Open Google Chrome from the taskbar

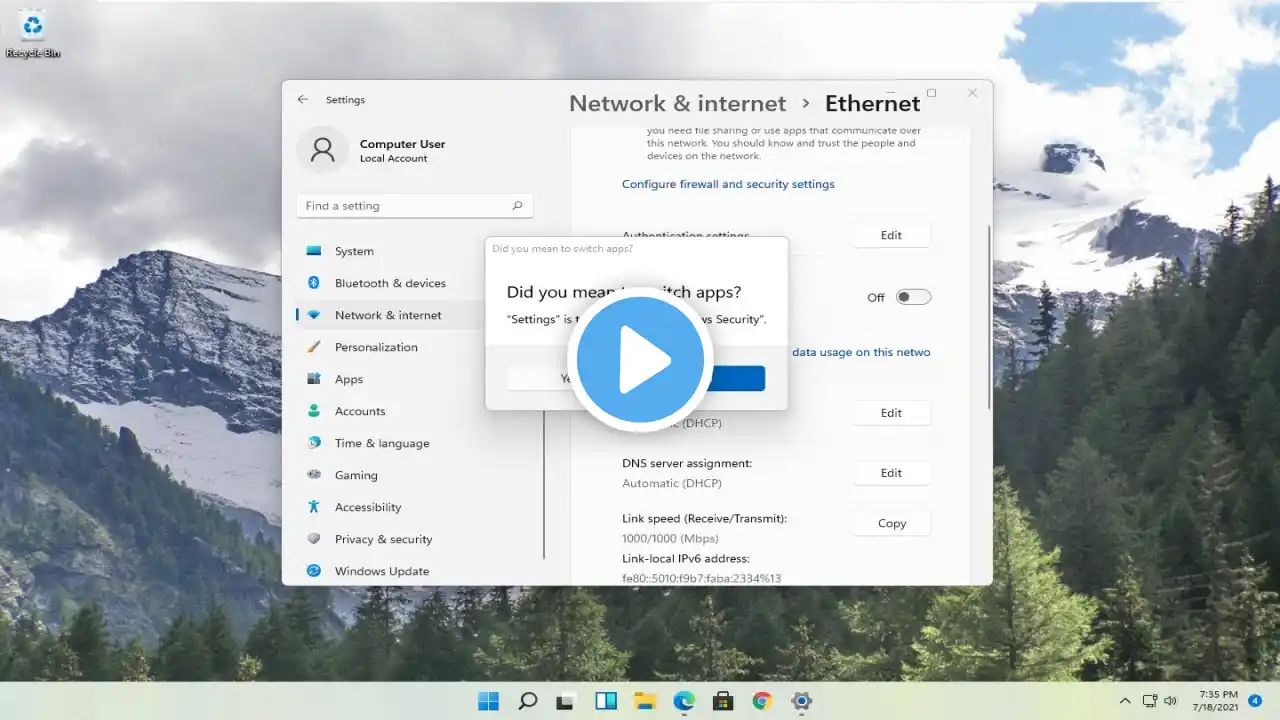point(762,701)
